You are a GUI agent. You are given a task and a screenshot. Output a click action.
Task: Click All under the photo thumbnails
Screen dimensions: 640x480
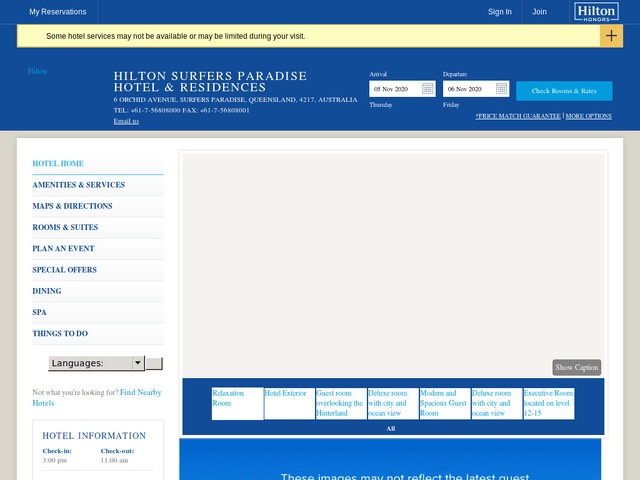(391, 429)
